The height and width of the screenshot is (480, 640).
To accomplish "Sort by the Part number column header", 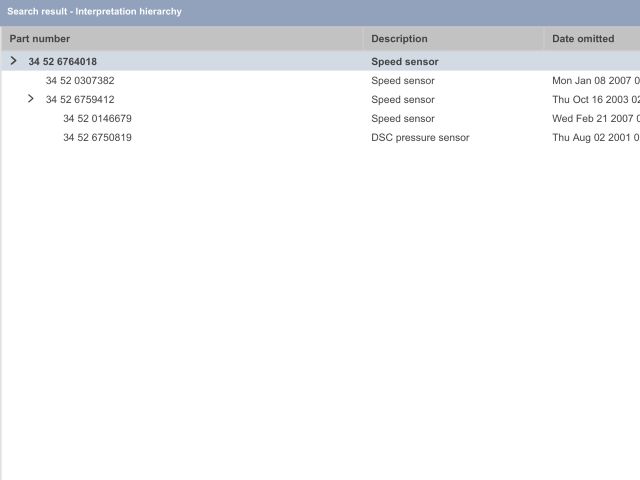I will tap(40, 39).
